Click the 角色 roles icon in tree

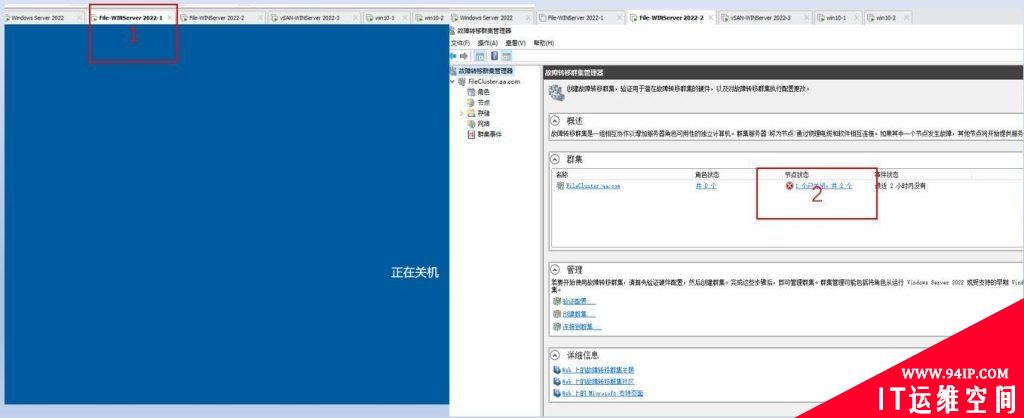[x=472, y=92]
